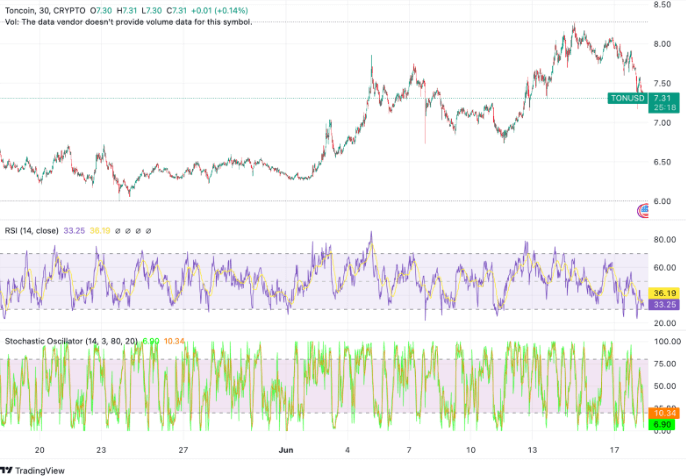This screenshot has height=476, width=686.
Task: Open the RSI (14, close) indicator legend
Action: [x=32, y=231]
